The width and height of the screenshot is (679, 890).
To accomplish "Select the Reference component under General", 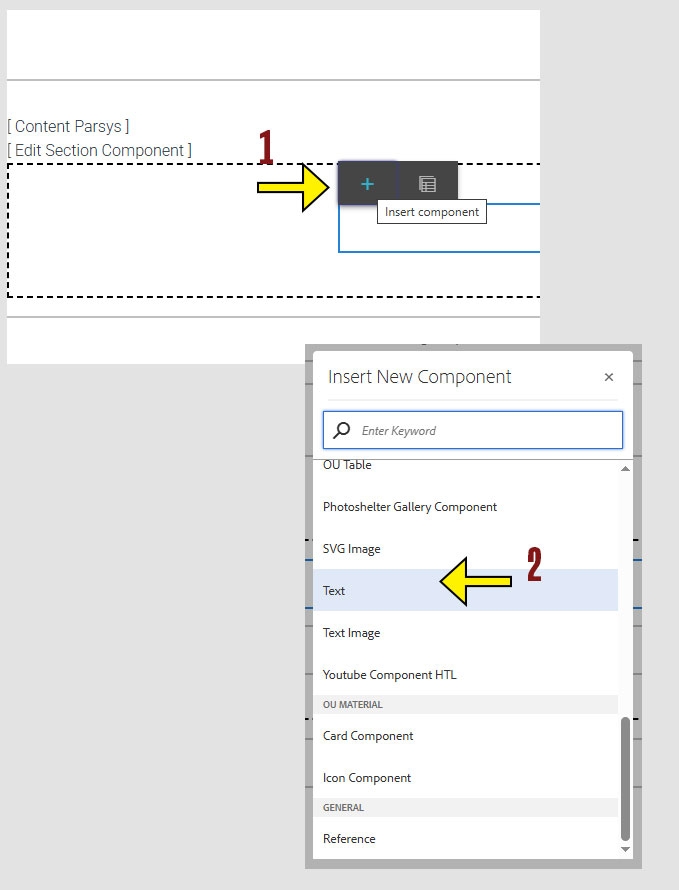I will point(465,838).
